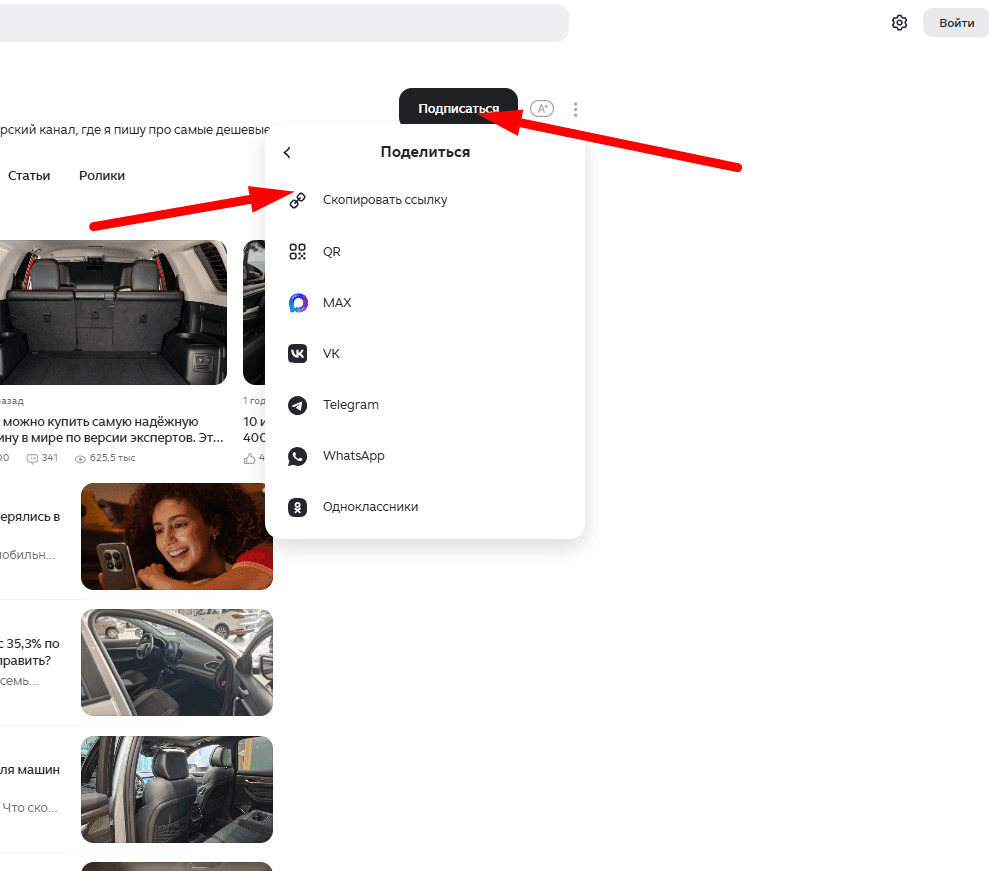Click the Подписаться subscribe button
The height and width of the screenshot is (871, 989).
pyautogui.click(x=459, y=108)
